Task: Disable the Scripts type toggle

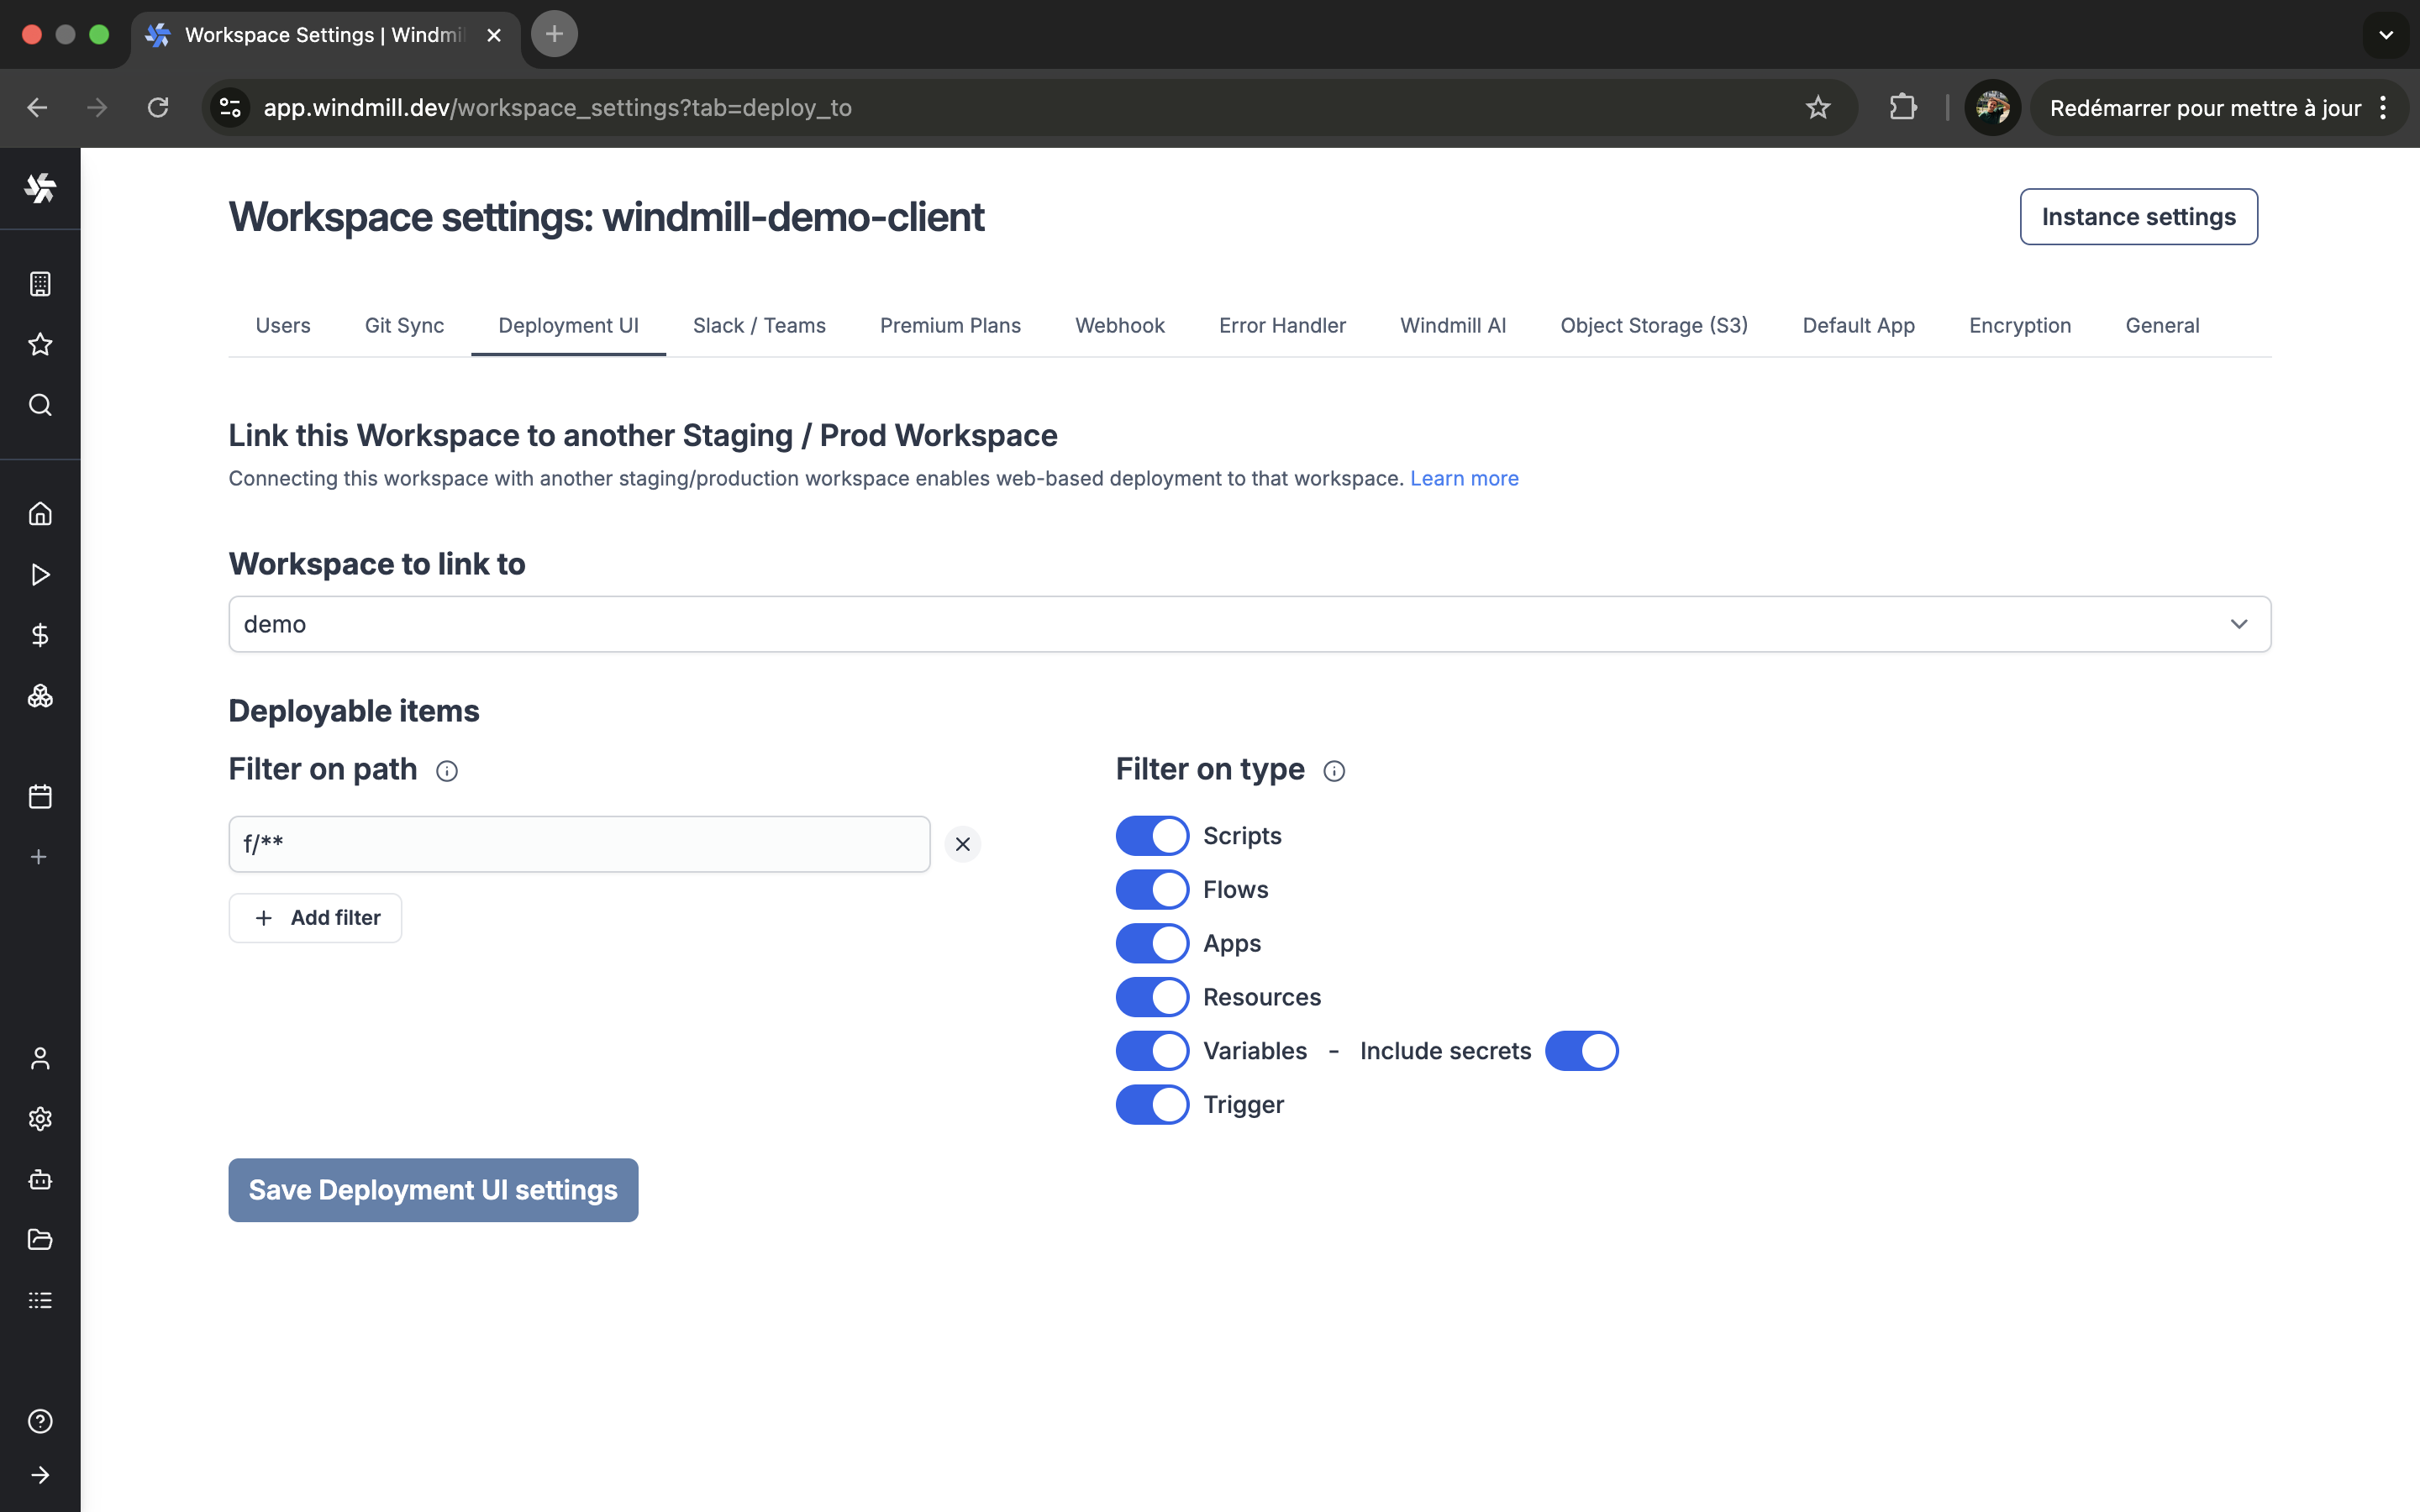Action: tap(1152, 836)
